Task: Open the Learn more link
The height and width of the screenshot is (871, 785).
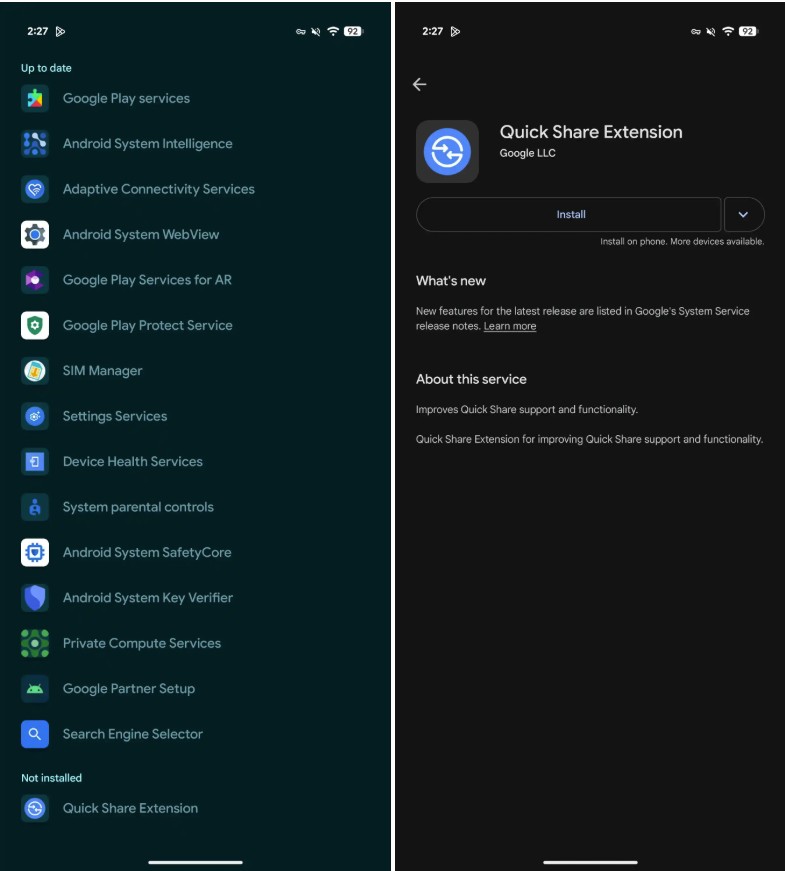Action: pos(509,326)
